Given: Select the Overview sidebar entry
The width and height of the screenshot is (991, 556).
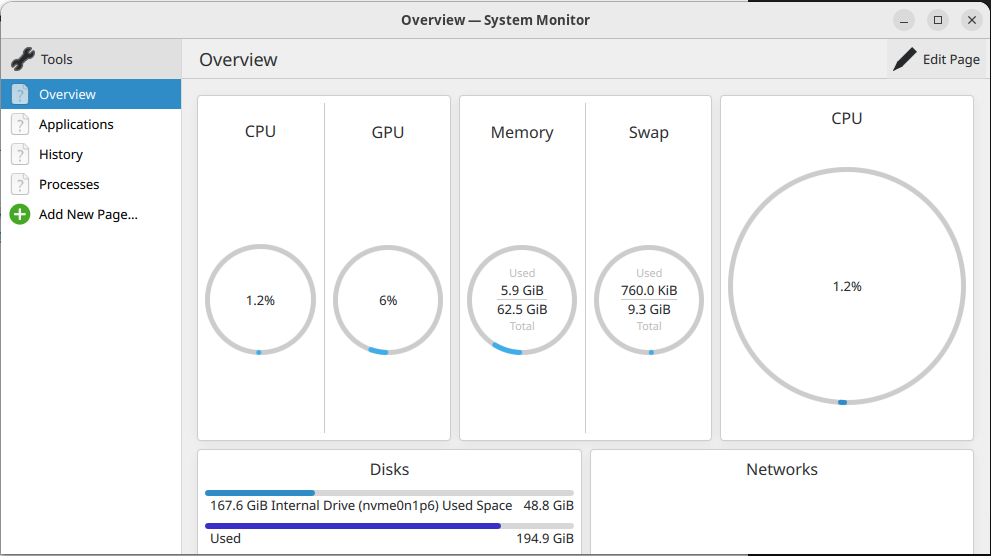Looking at the screenshot, I should coord(67,94).
